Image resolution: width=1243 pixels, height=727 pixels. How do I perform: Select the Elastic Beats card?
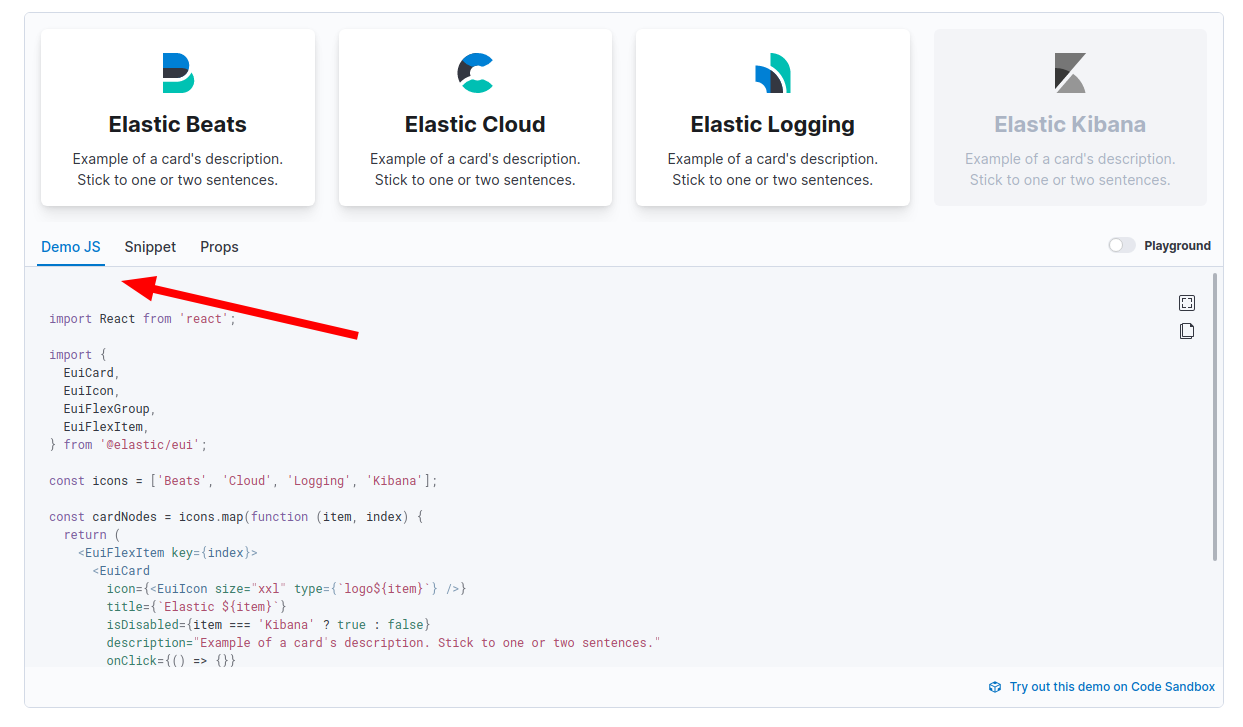pyautogui.click(x=177, y=117)
